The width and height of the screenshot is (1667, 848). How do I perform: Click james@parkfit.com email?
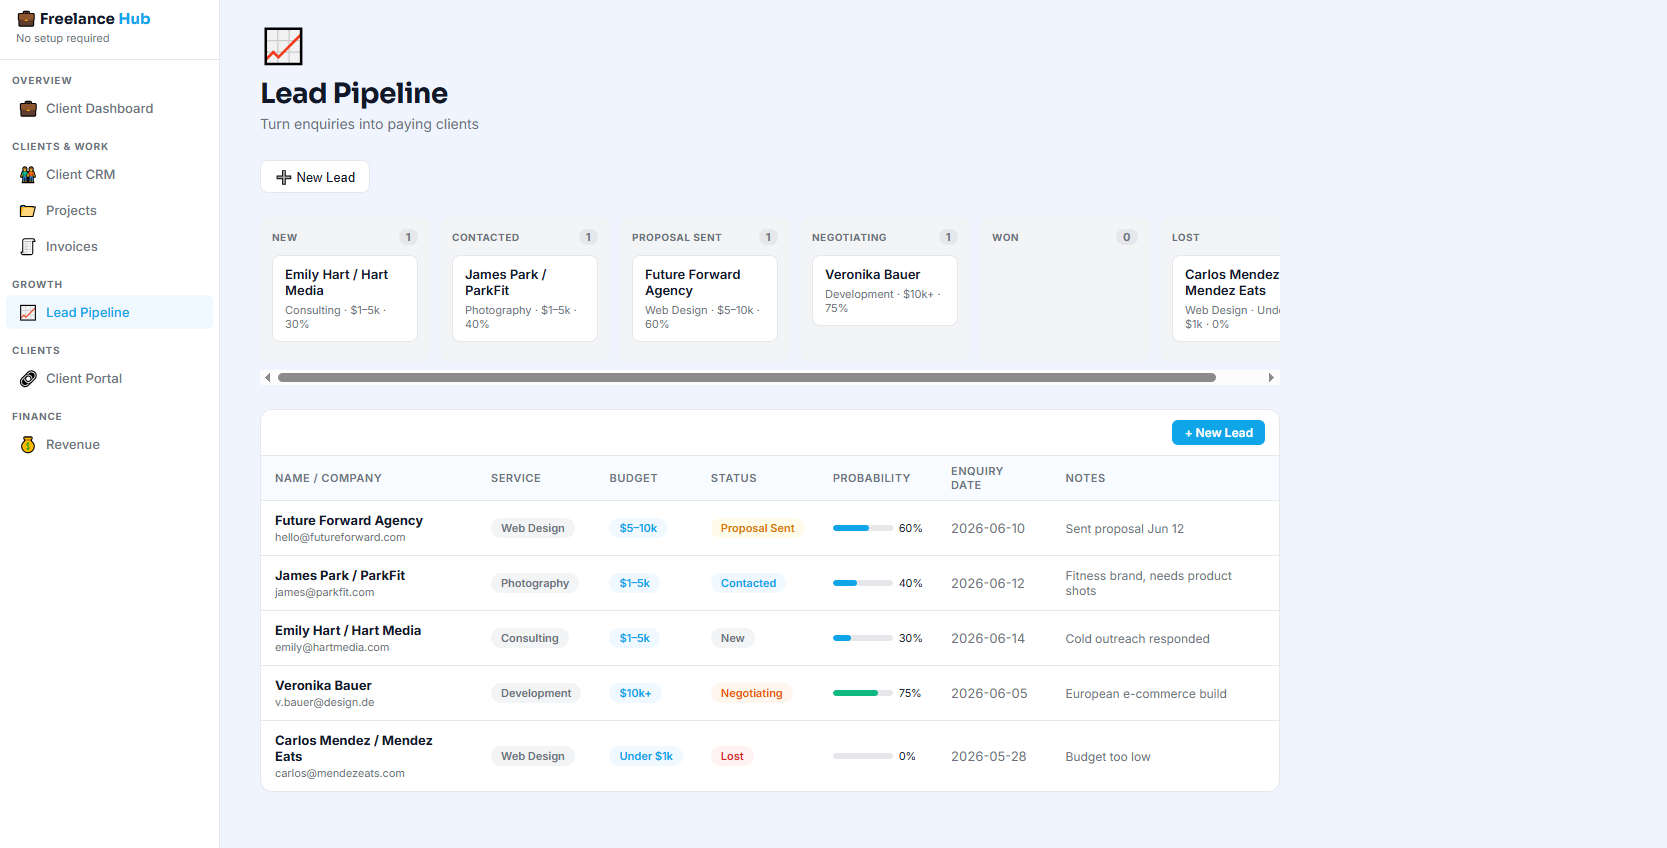pyautogui.click(x=325, y=593)
